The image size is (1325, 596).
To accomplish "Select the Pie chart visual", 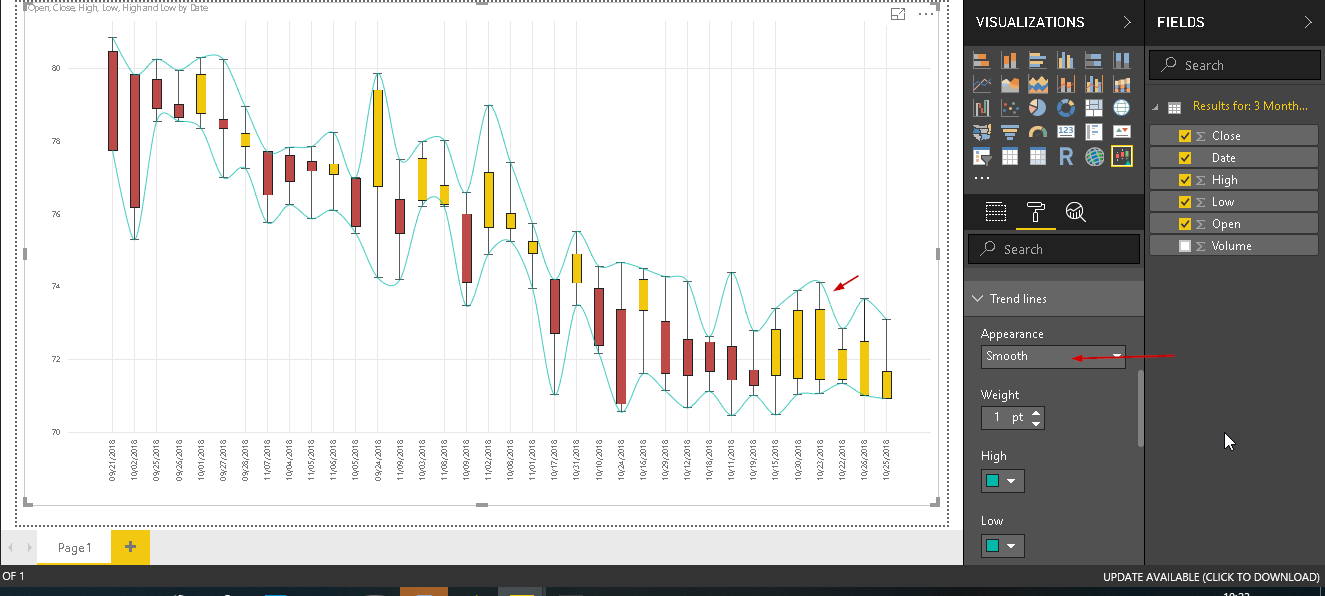I will point(1038,108).
